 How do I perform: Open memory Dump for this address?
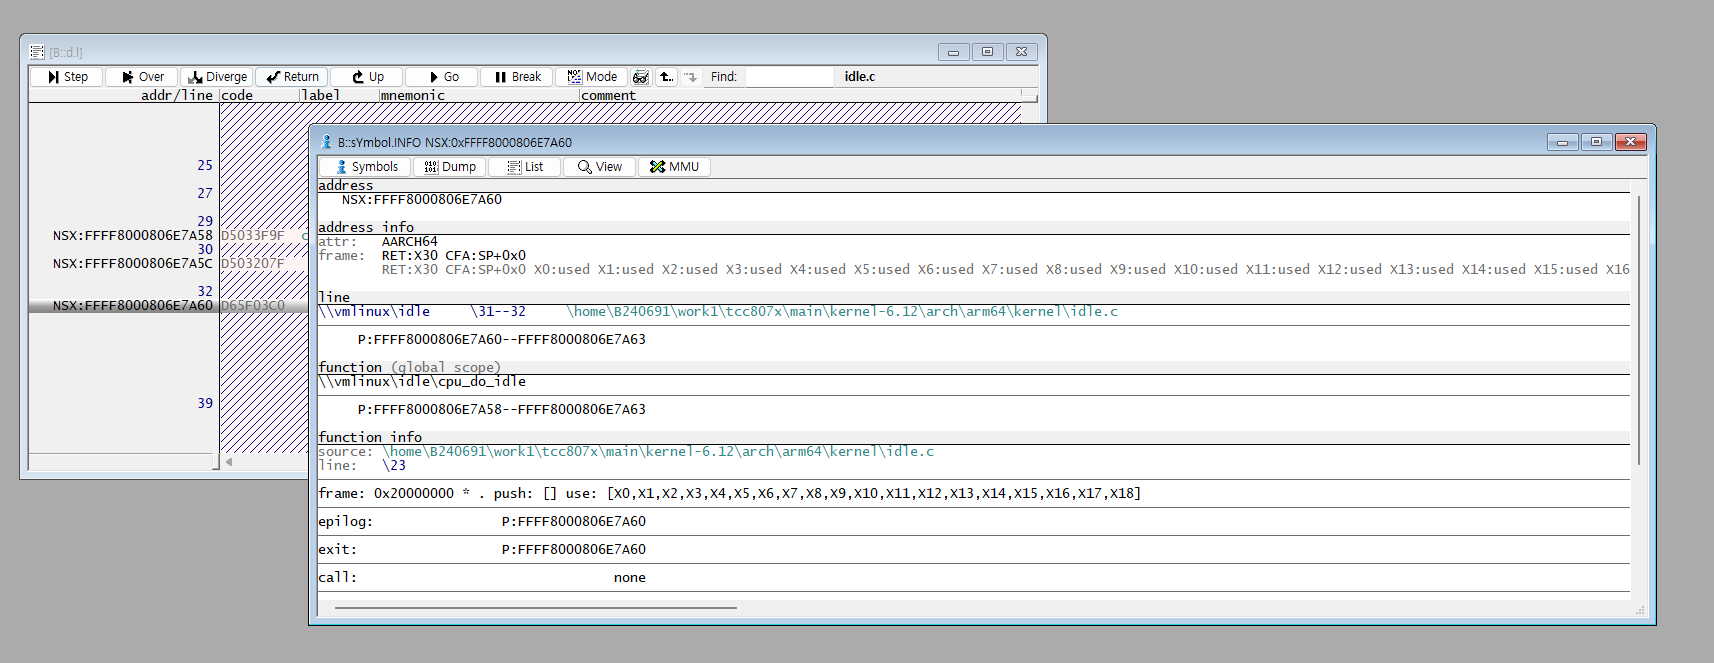pos(449,167)
